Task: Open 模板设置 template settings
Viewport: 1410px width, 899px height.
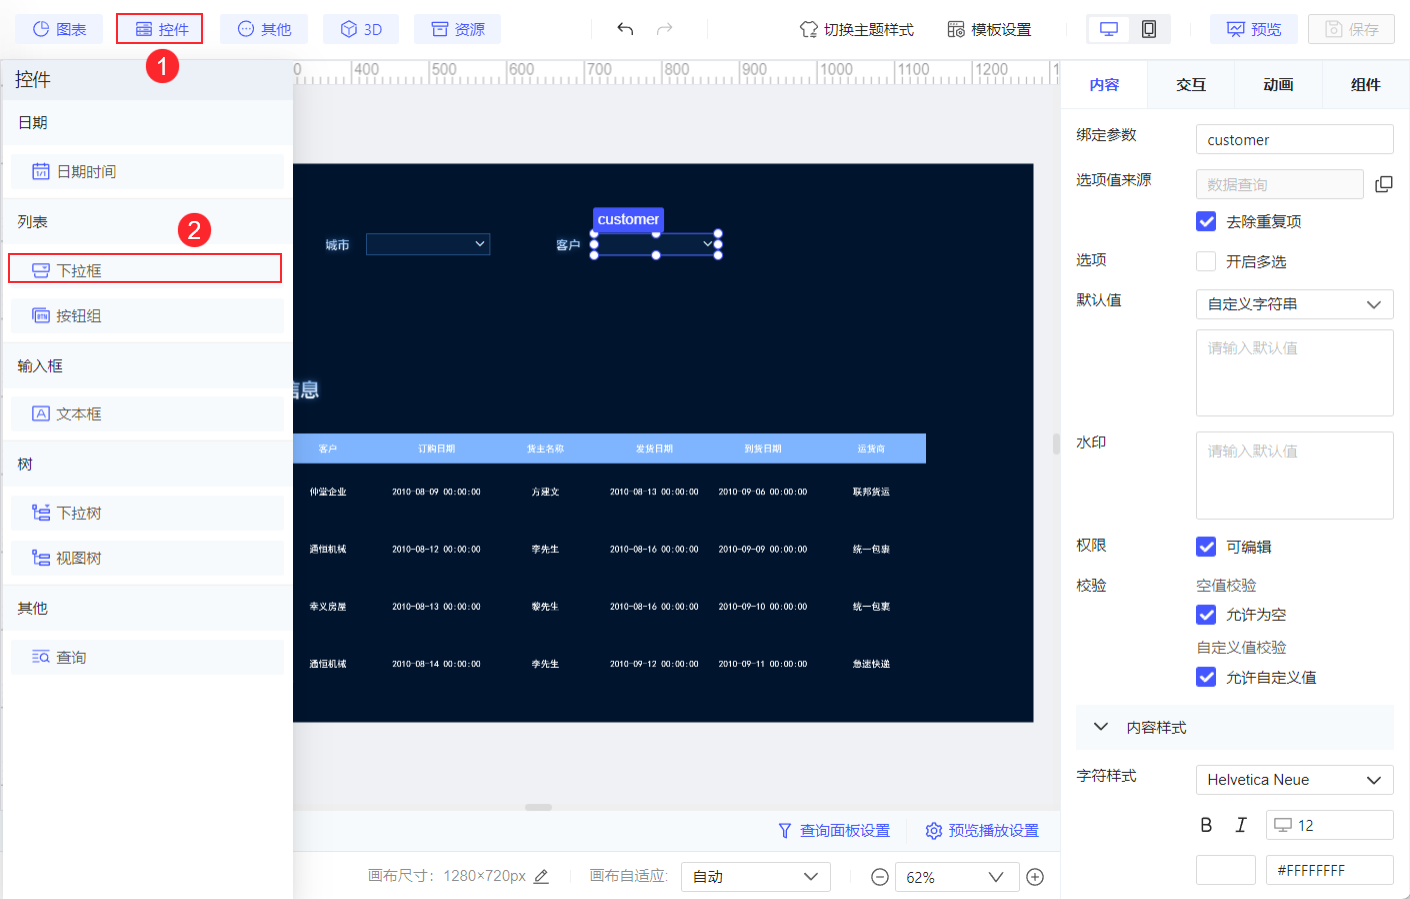Action: pyautogui.click(x=989, y=29)
